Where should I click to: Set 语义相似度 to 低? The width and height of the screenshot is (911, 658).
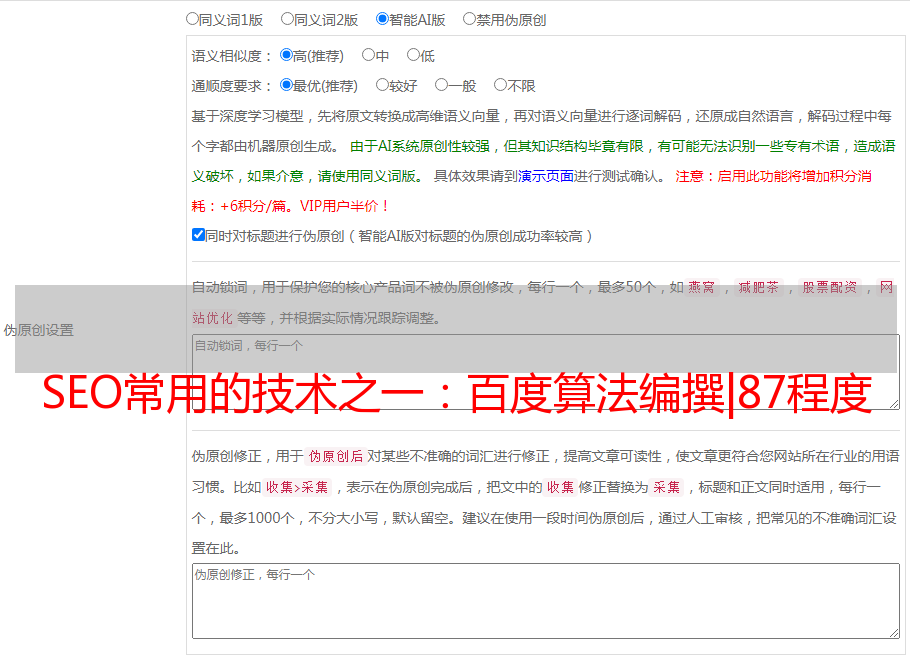[x=413, y=55]
